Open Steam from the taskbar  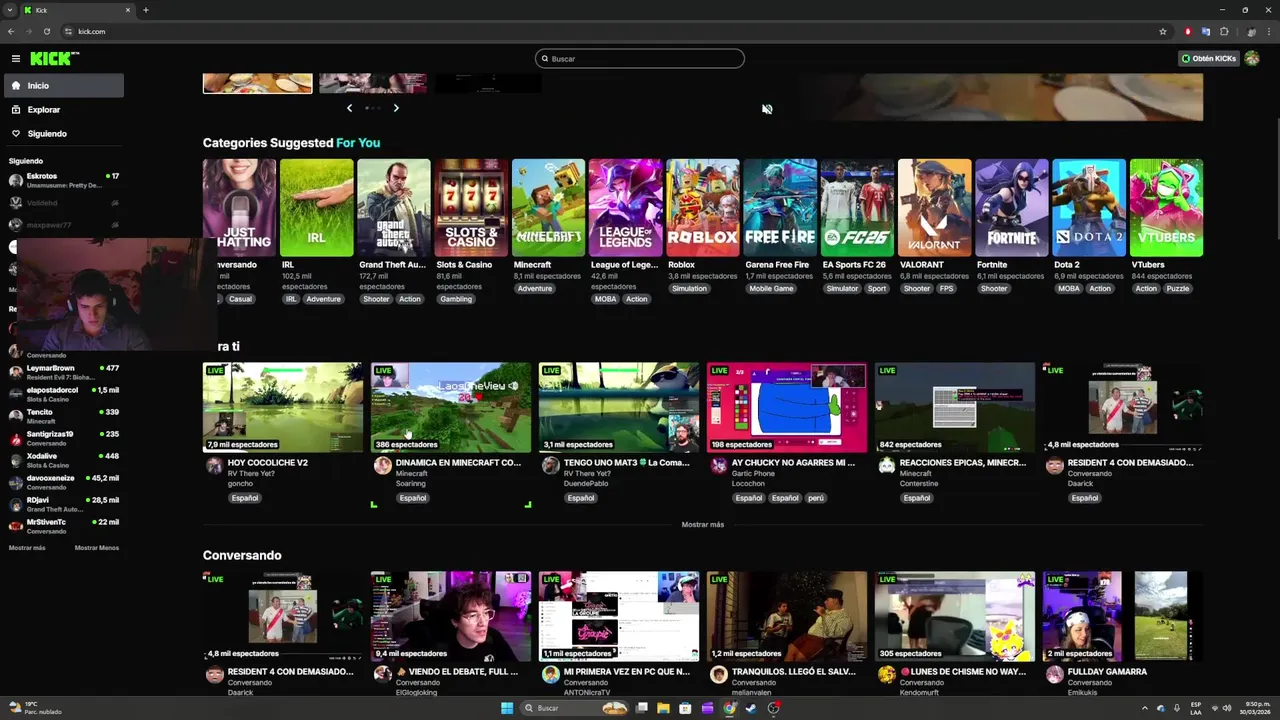pyautogui.click(x=751, y=708)
